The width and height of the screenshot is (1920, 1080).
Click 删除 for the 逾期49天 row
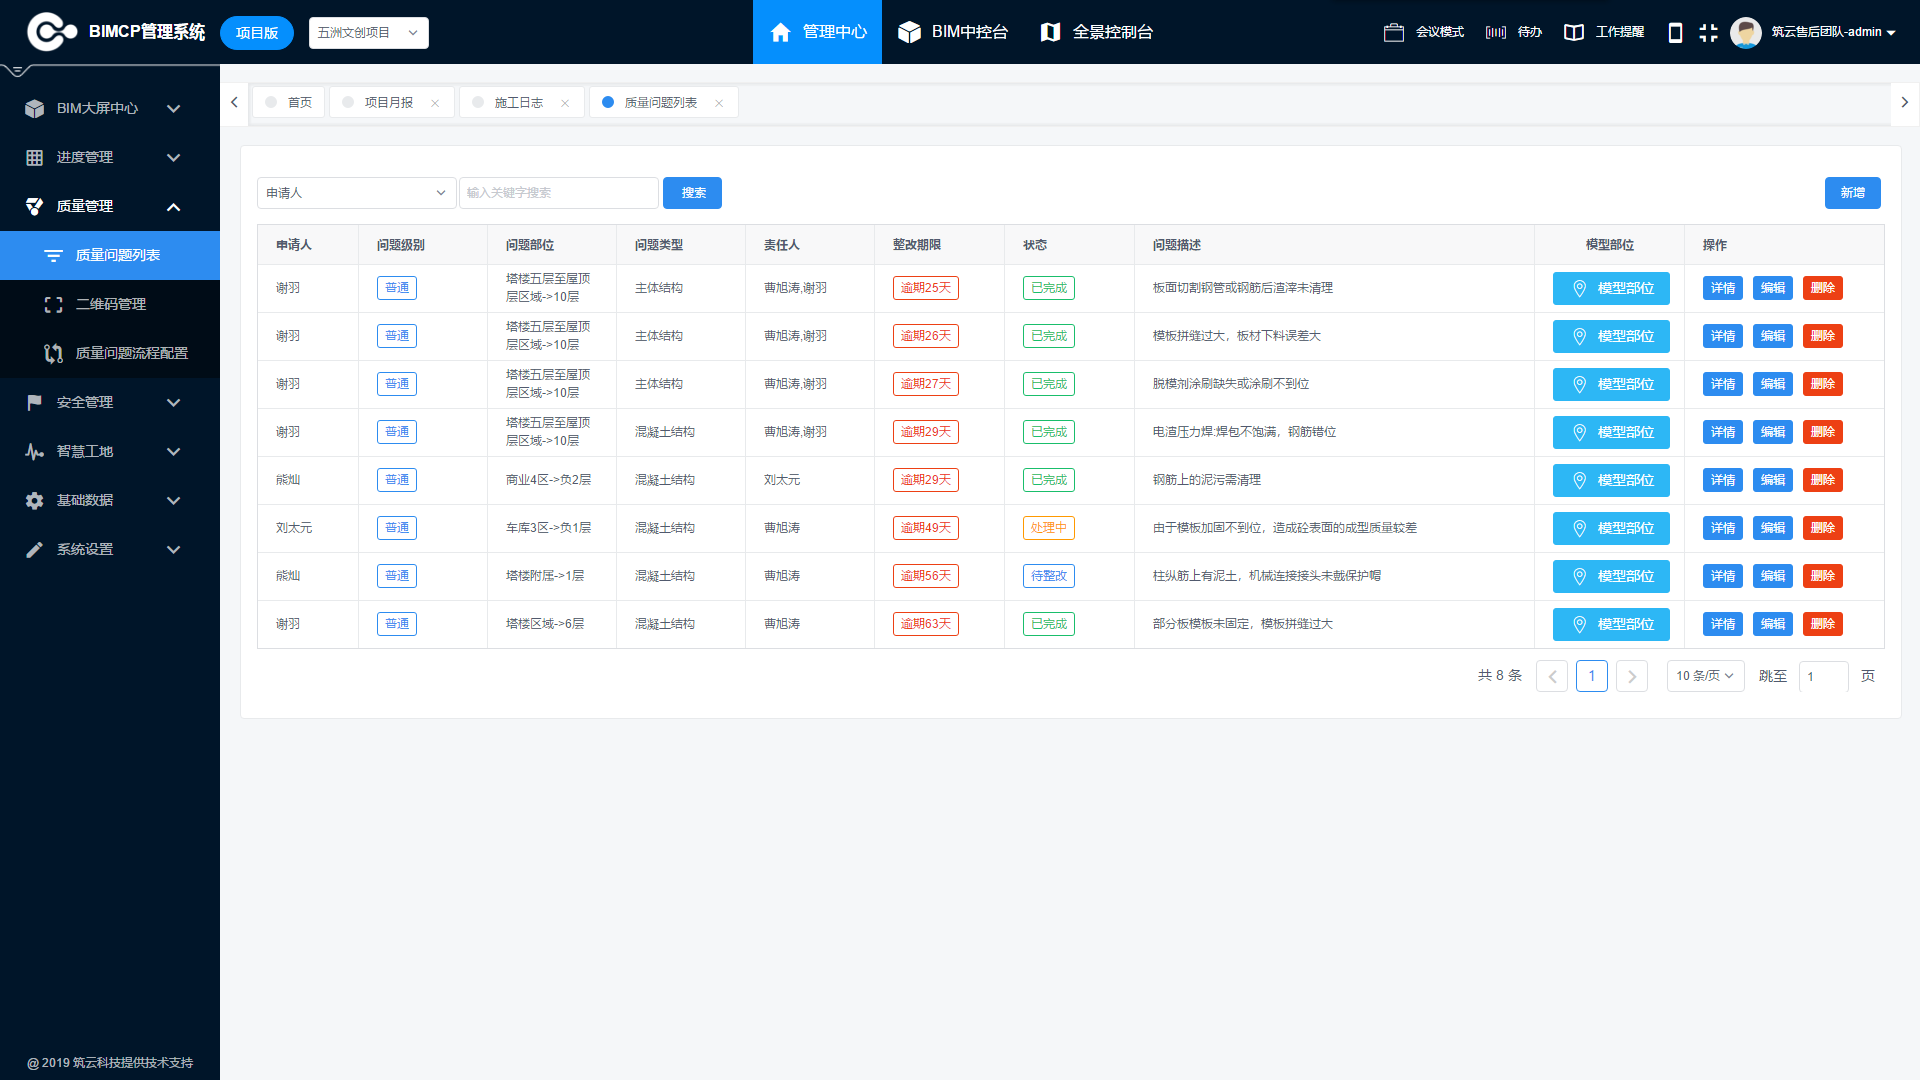[1823, 528]
